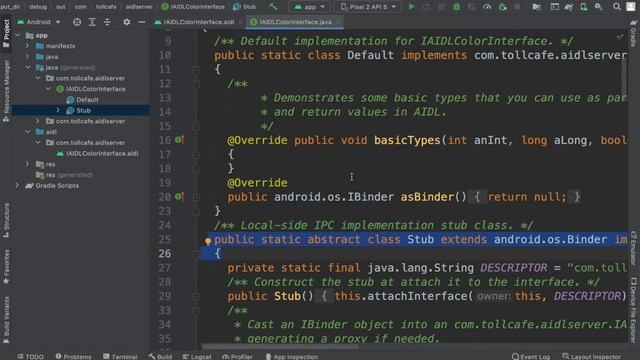Image resolution: width=640 pixels, height=360 pixels.
Task: Open the Terminal tool window
Action: pos(120,356)
